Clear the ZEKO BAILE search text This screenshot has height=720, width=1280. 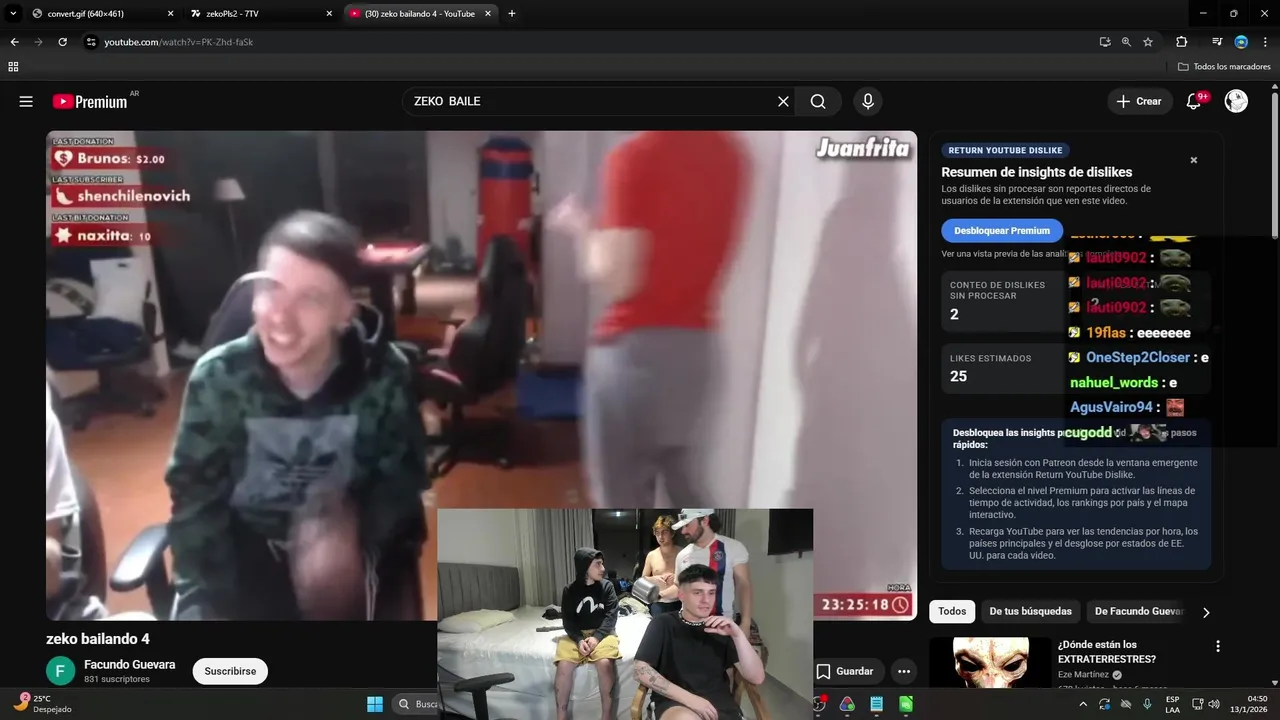(783, 101)
